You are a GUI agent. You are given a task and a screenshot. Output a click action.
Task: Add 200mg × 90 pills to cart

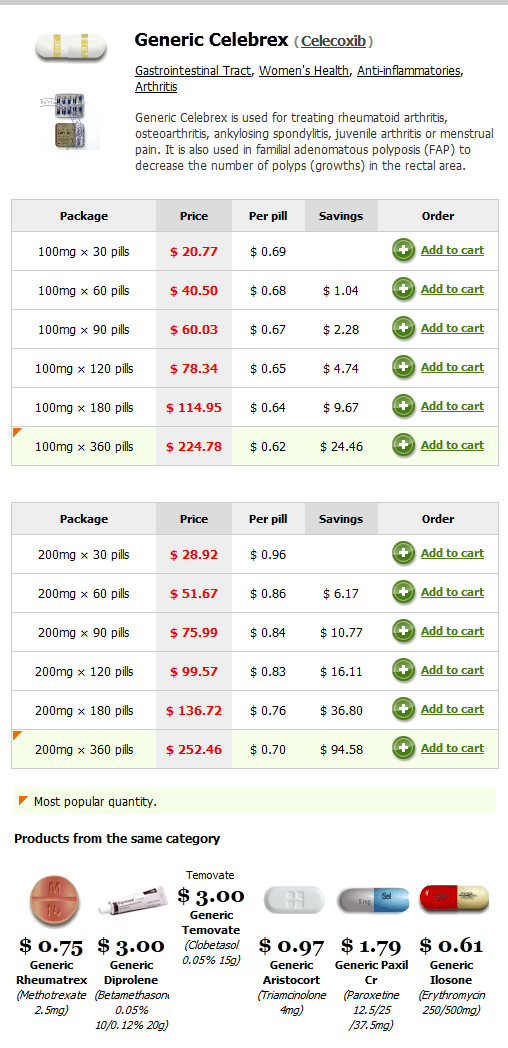pos(453,631)
